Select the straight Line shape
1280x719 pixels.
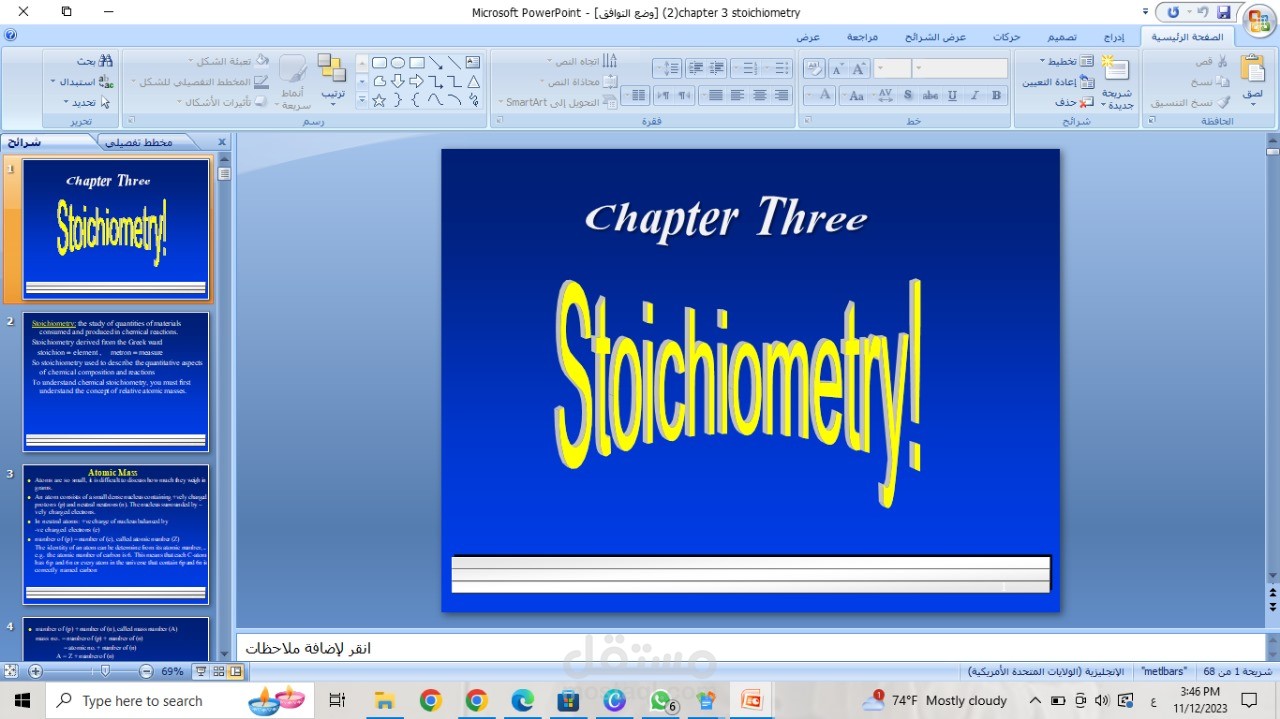click(454, 62)
